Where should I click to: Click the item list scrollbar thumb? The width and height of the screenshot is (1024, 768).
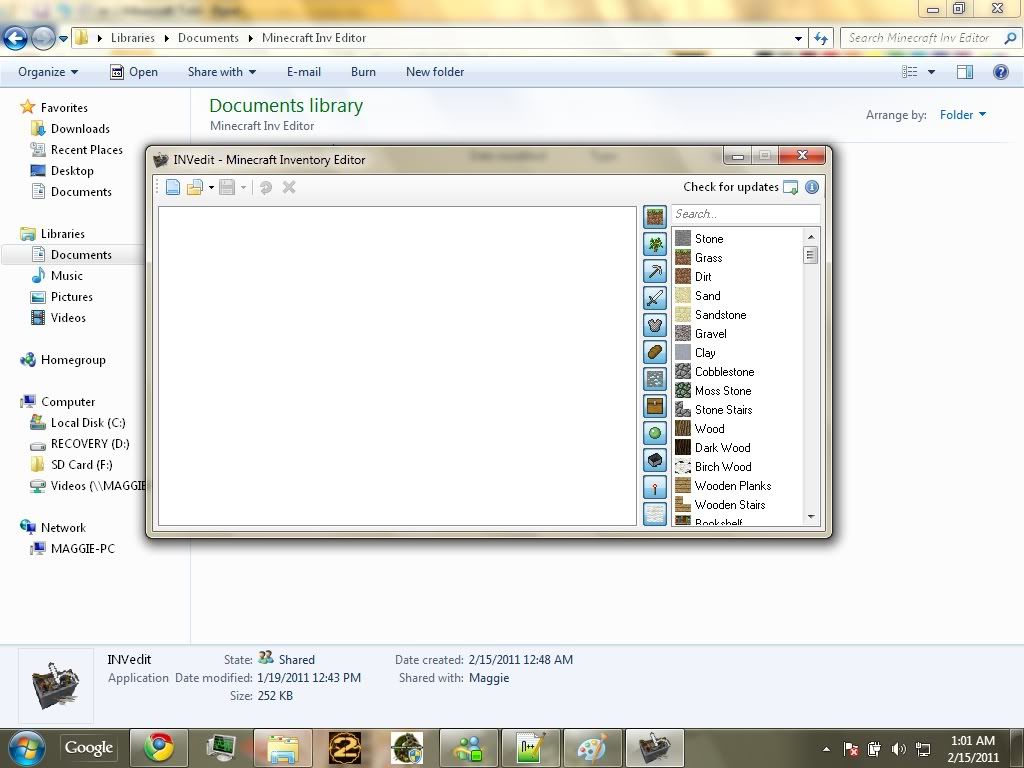(810, 255)
